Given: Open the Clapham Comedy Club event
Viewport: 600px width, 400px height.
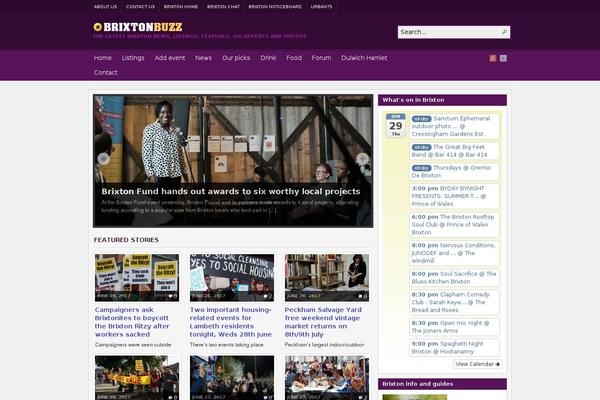Looking at the screenshot, I should (454, 302).
